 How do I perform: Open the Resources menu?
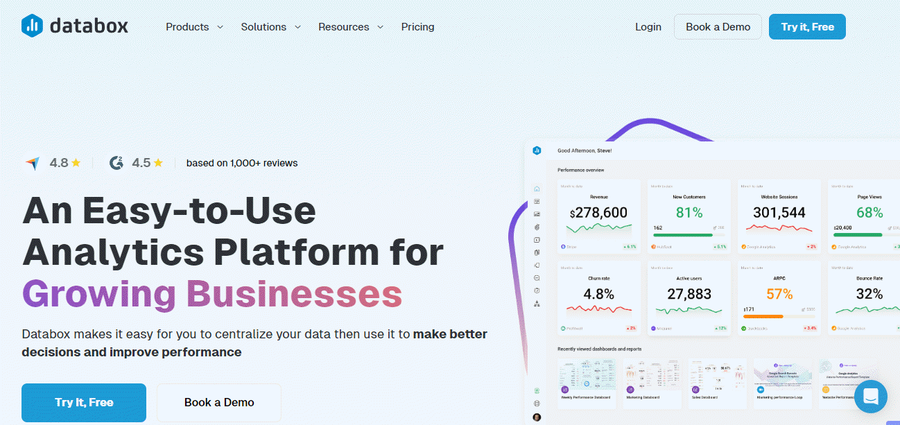(351, 27)
